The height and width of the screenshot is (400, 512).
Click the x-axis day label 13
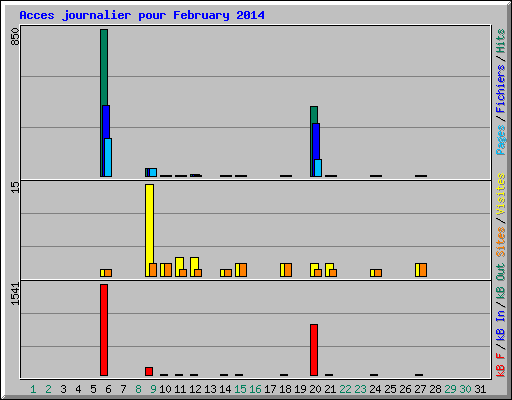click(x=210, y=389)
